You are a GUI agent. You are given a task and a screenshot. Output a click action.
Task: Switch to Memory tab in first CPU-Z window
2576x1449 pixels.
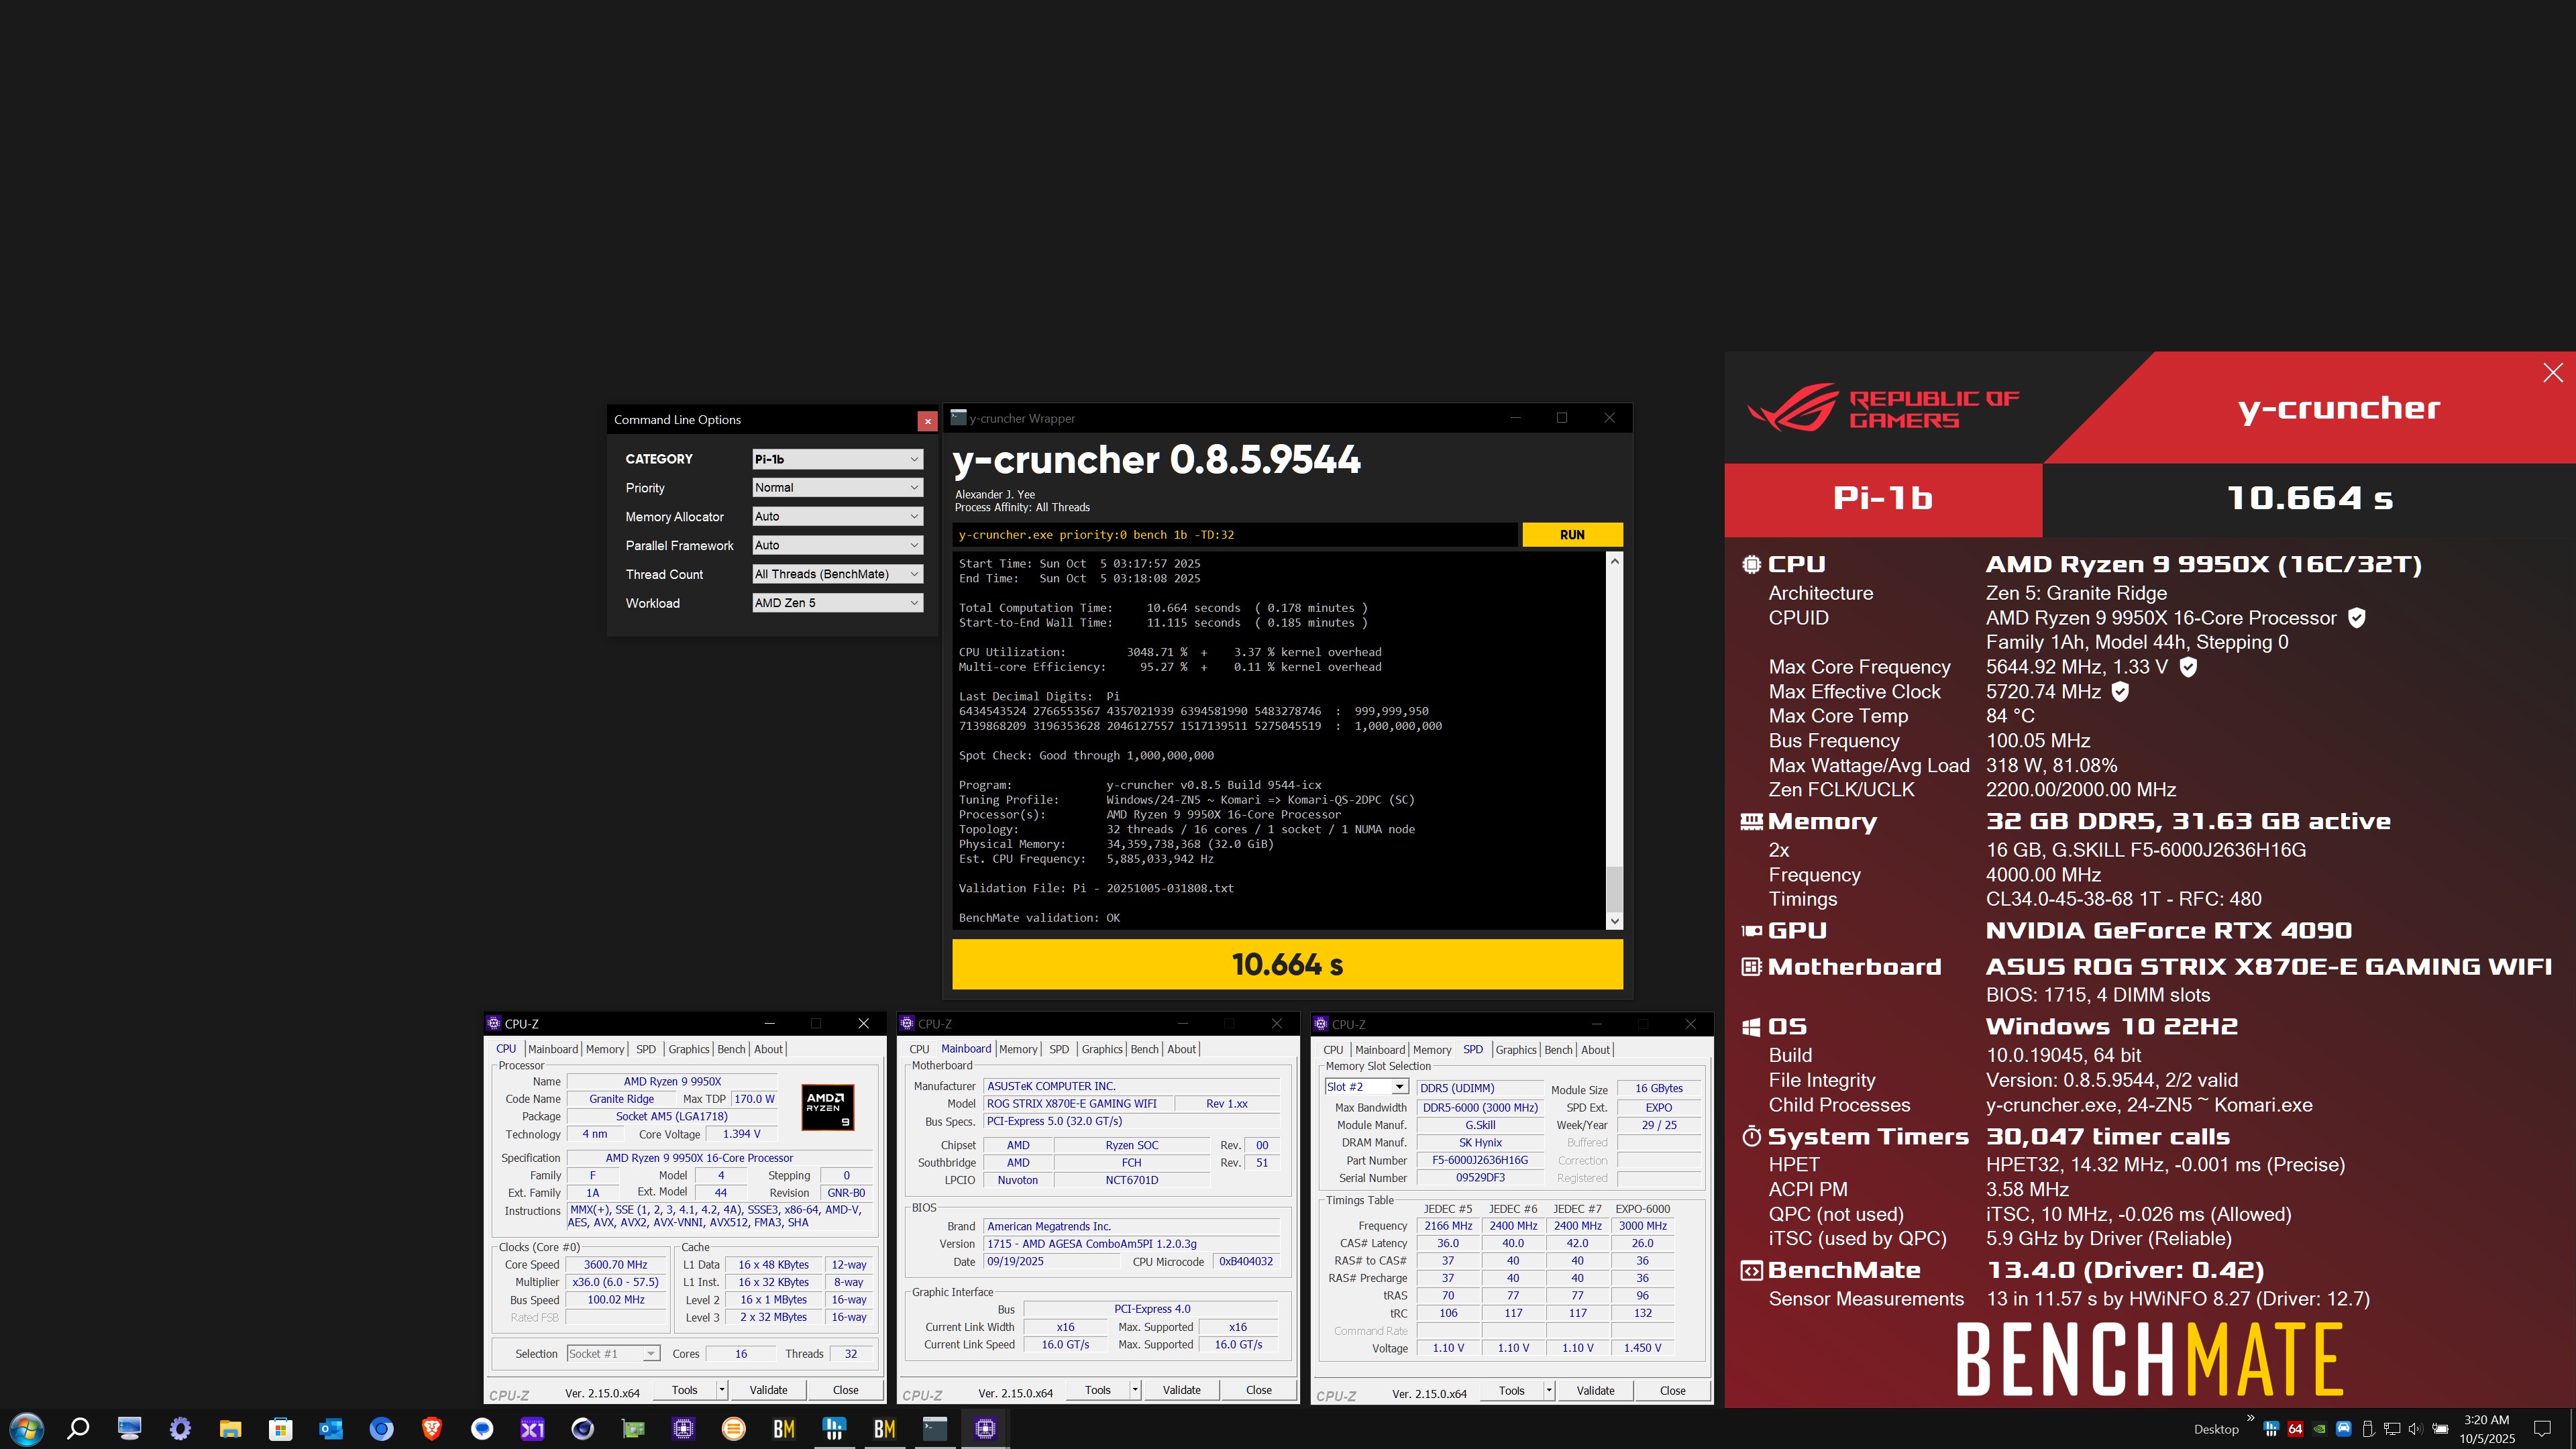(x=605, y=1049)
